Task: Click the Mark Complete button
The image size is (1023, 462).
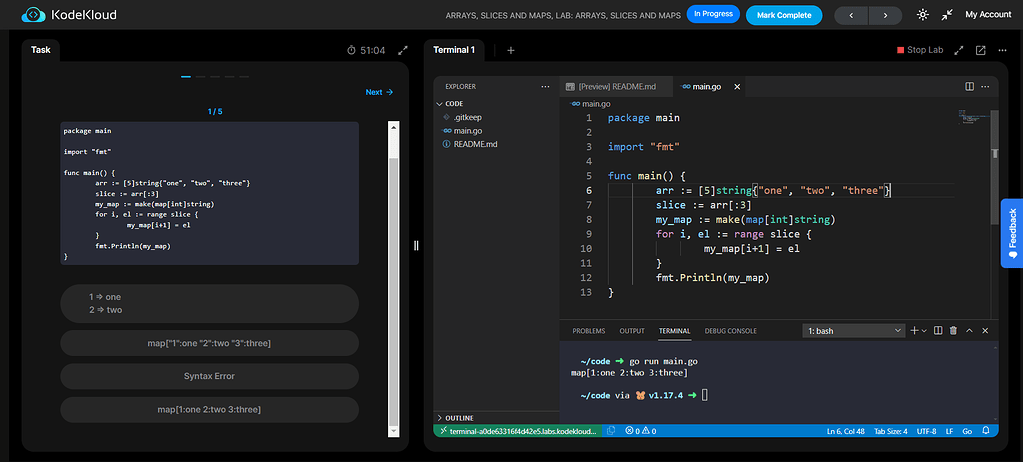Action: coord(784,15)
